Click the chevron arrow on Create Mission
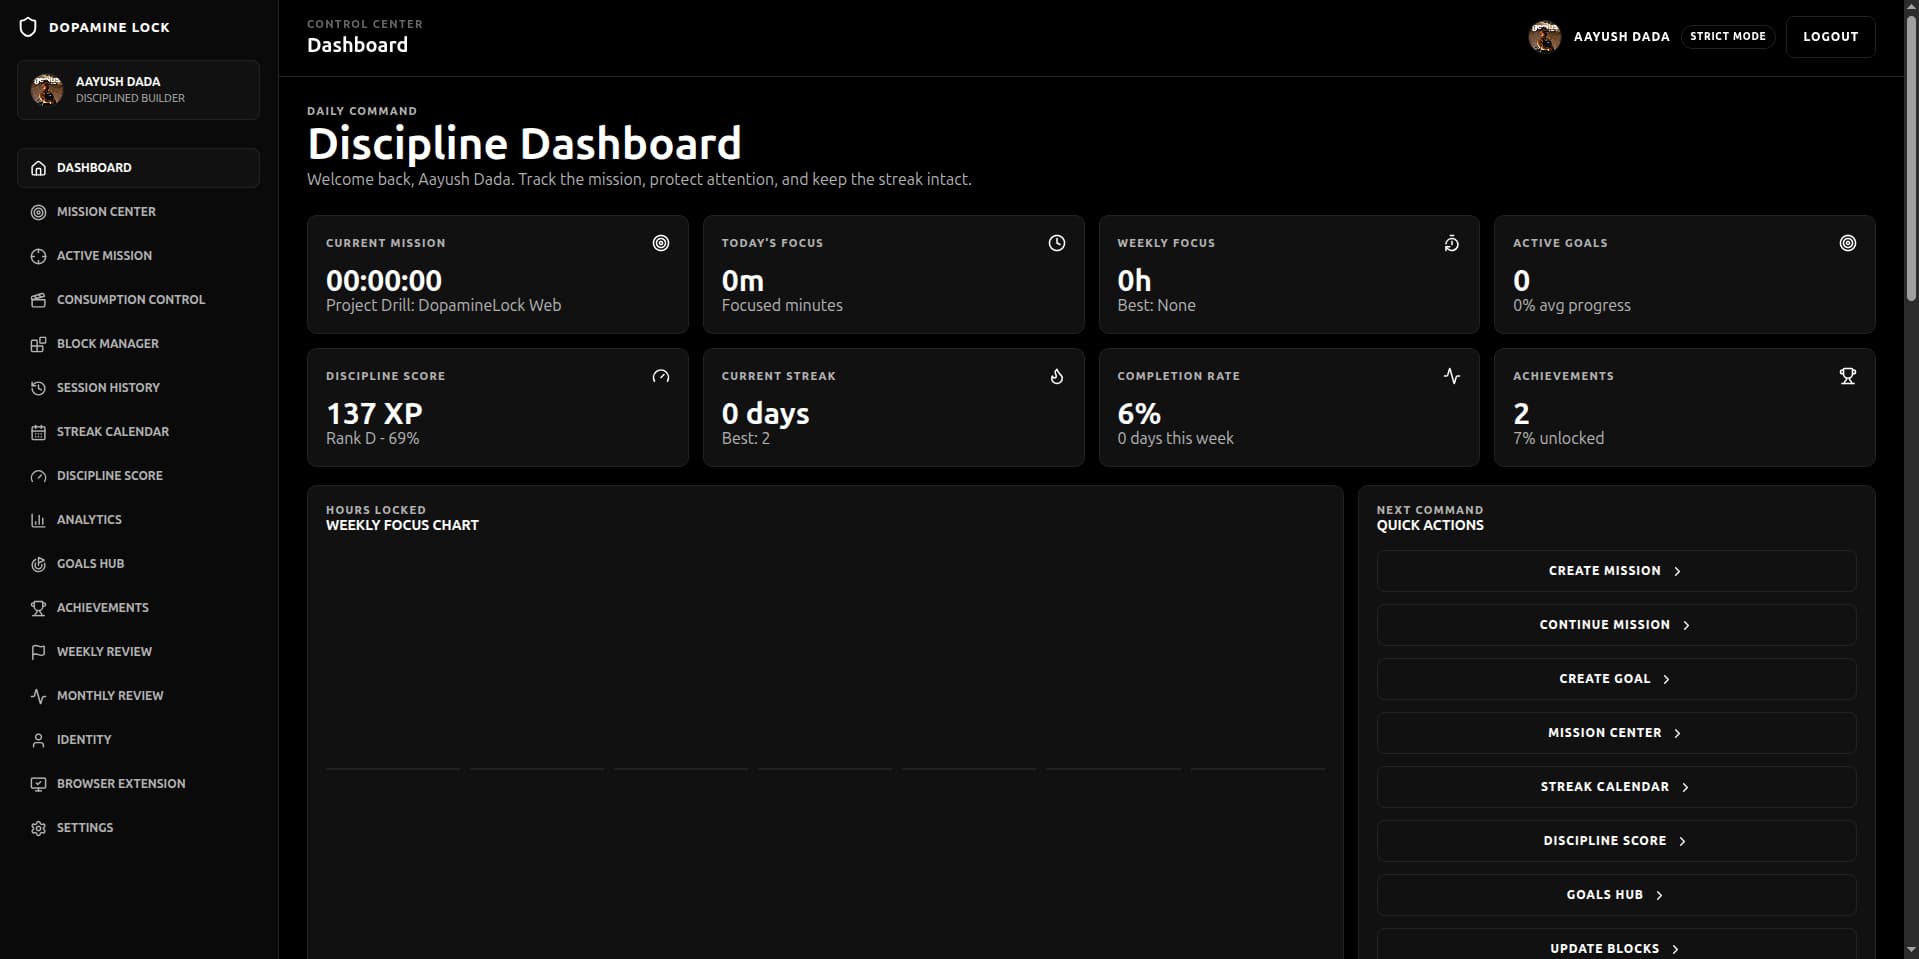1919x959 pixels. [x=1677, y=571]
